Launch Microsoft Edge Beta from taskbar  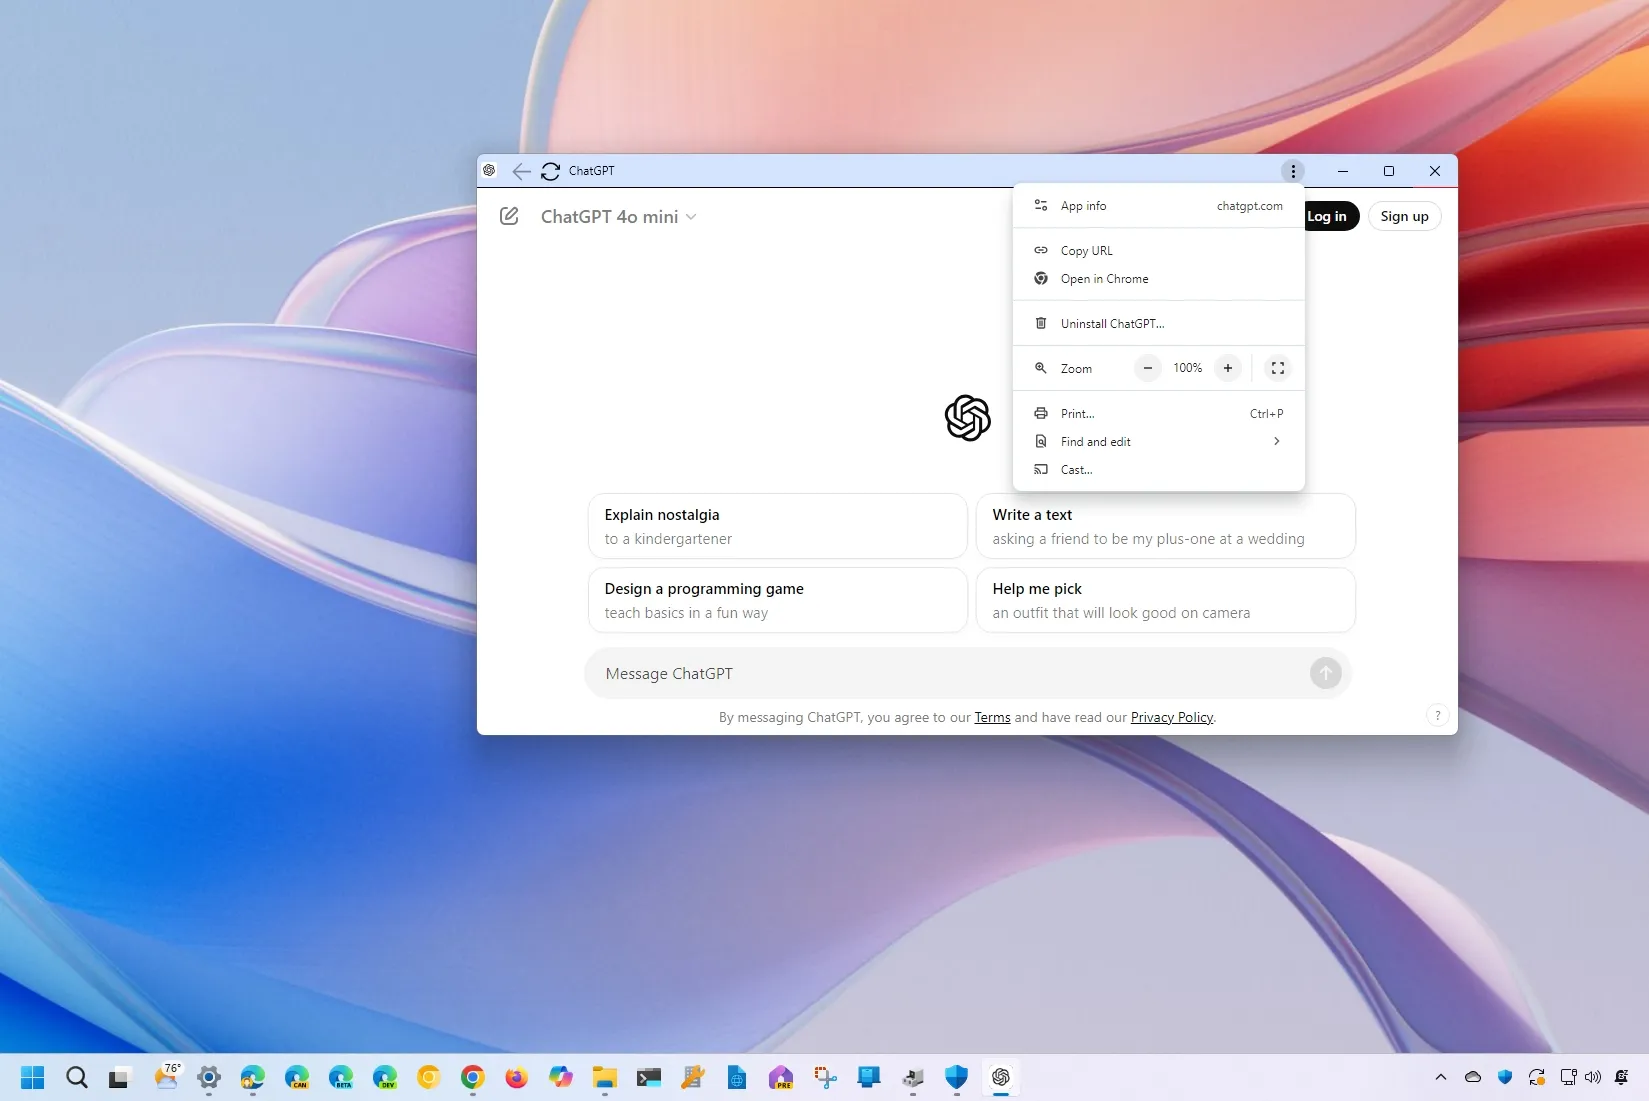pos(341,1077)
